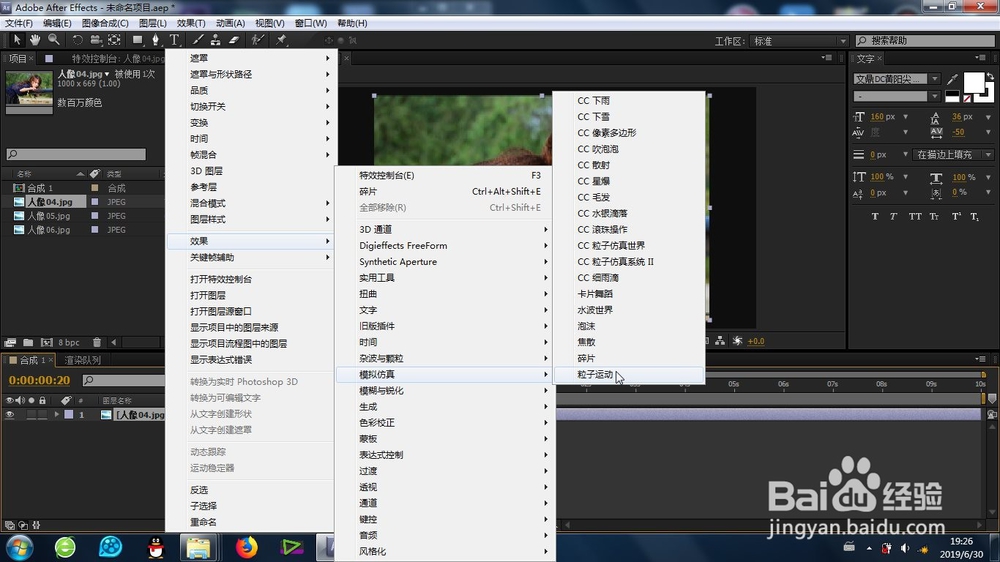Image resolution: width=1000 pixels, height=562 pixels.
Task: Click the interpret footage icon in project panel
Action: pyautogui.click(x=10, y=343)
